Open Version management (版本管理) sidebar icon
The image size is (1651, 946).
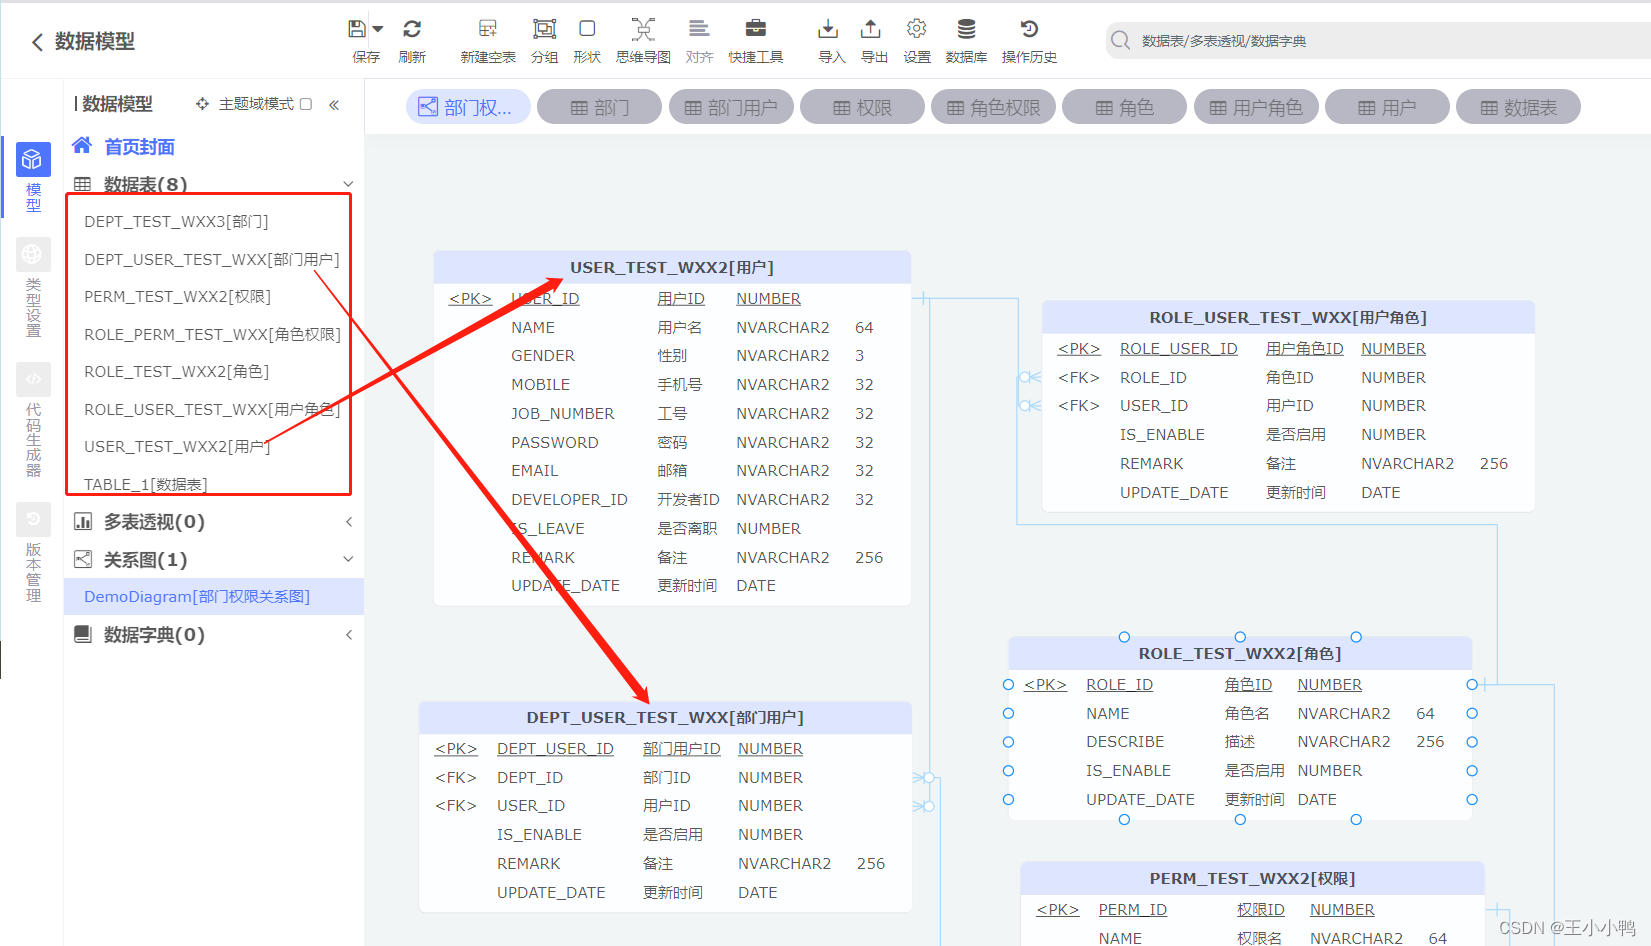(33, 519)
